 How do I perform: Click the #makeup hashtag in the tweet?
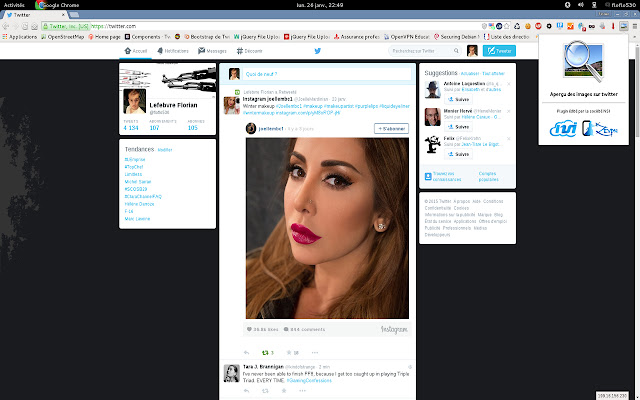click(x=312, y=106)
